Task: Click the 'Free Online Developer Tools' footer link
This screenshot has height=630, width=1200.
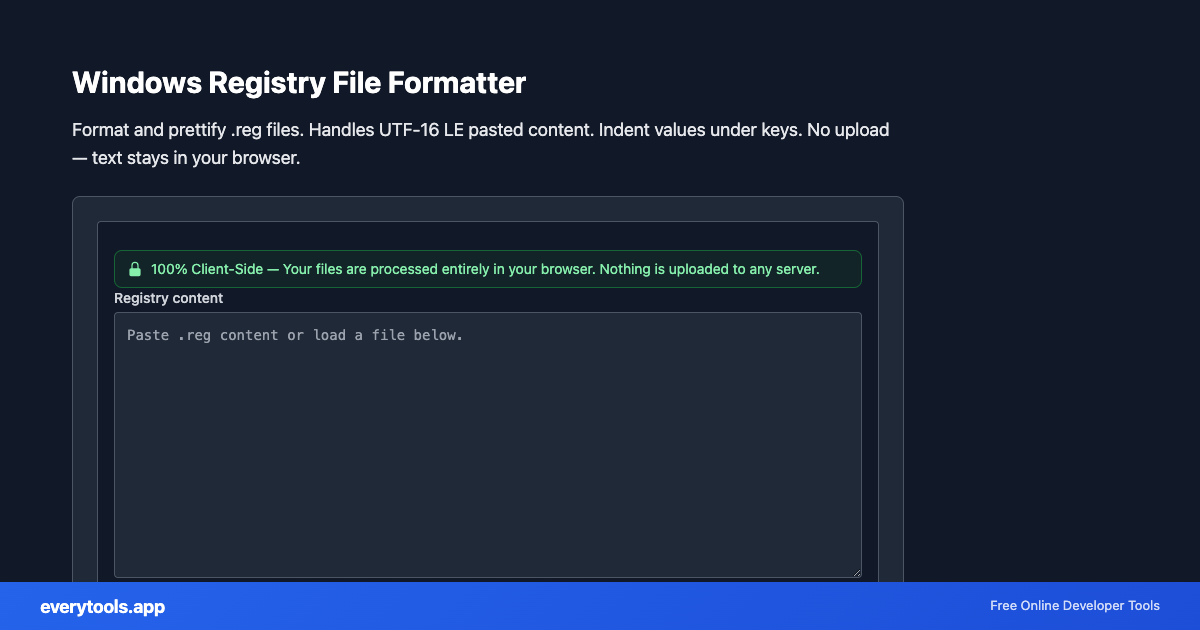Action: (x=1074, y=606)
